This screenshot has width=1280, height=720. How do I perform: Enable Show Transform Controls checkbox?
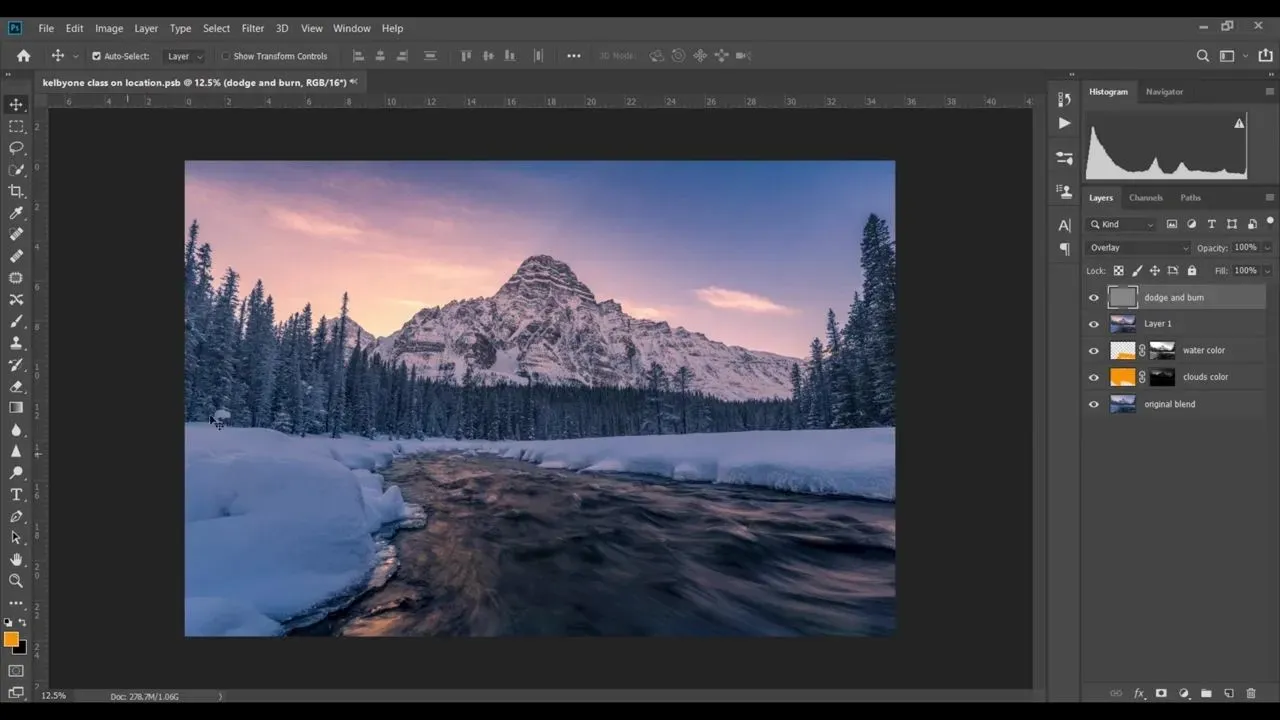pos(226,56)
